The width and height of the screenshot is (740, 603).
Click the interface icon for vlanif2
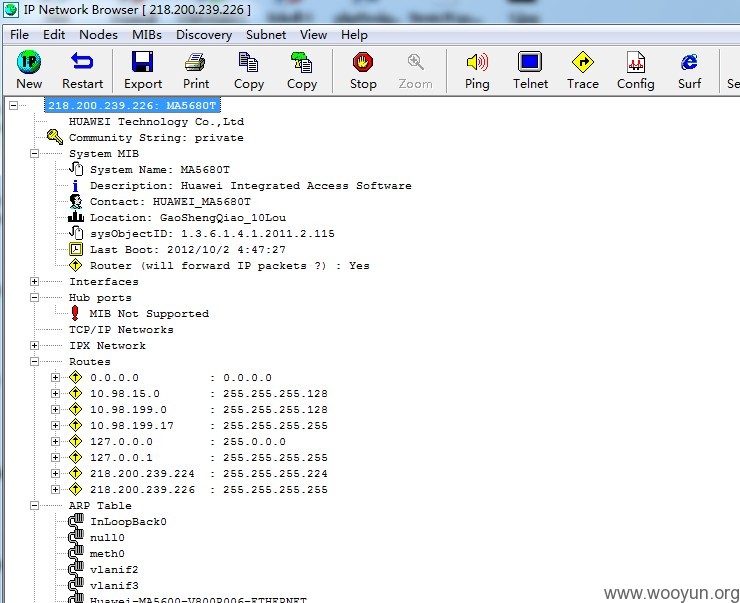[x=76, y=569]
